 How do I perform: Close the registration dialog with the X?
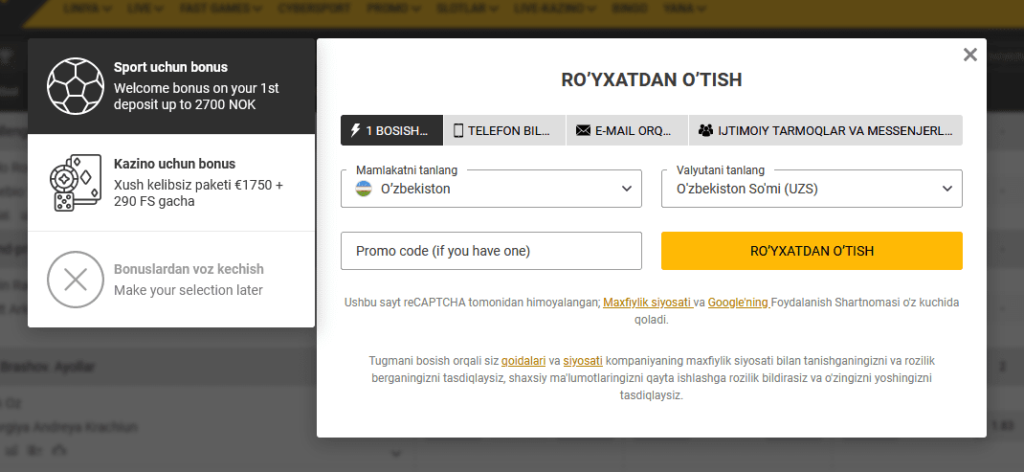click(970, 55)
